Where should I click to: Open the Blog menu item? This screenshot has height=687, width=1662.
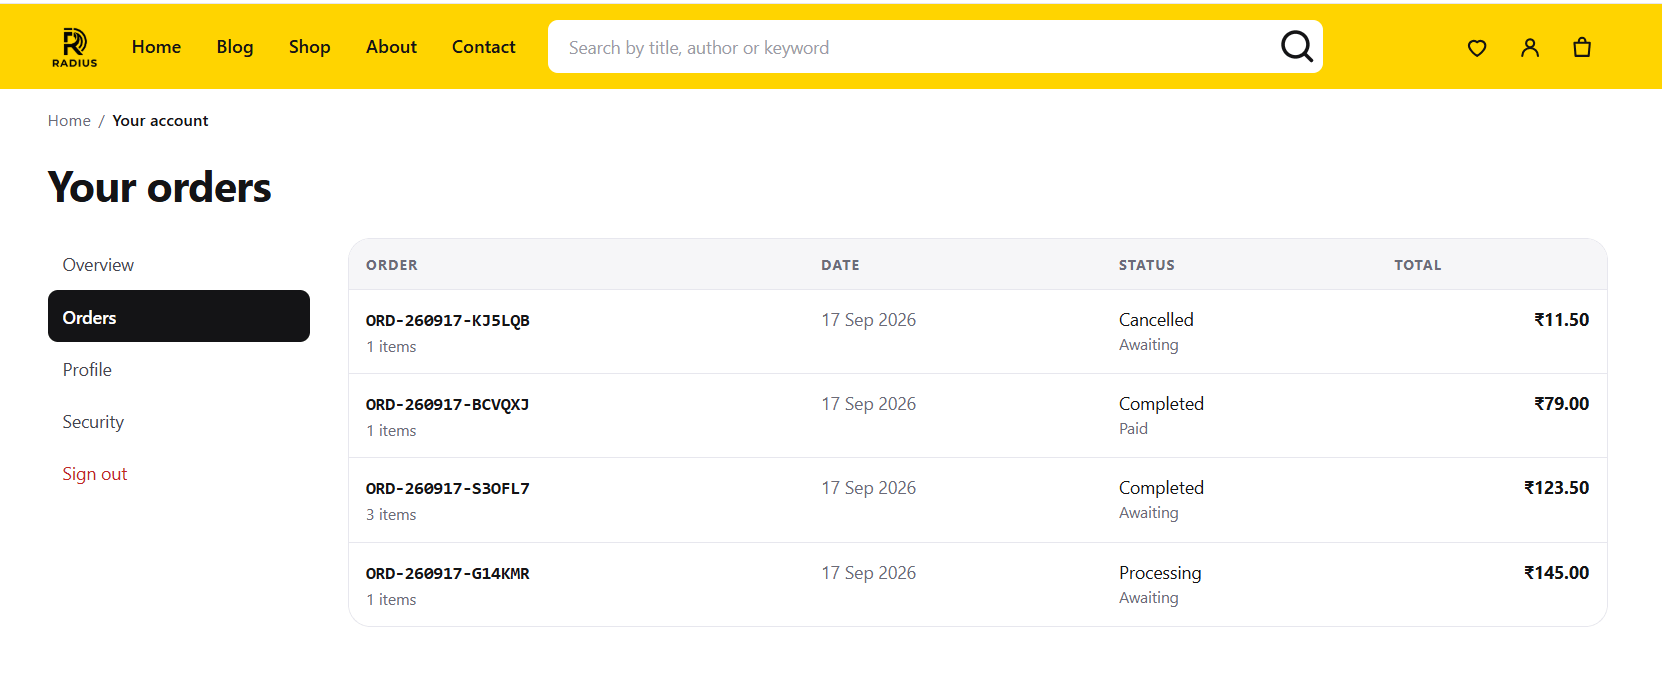(235, 47)
